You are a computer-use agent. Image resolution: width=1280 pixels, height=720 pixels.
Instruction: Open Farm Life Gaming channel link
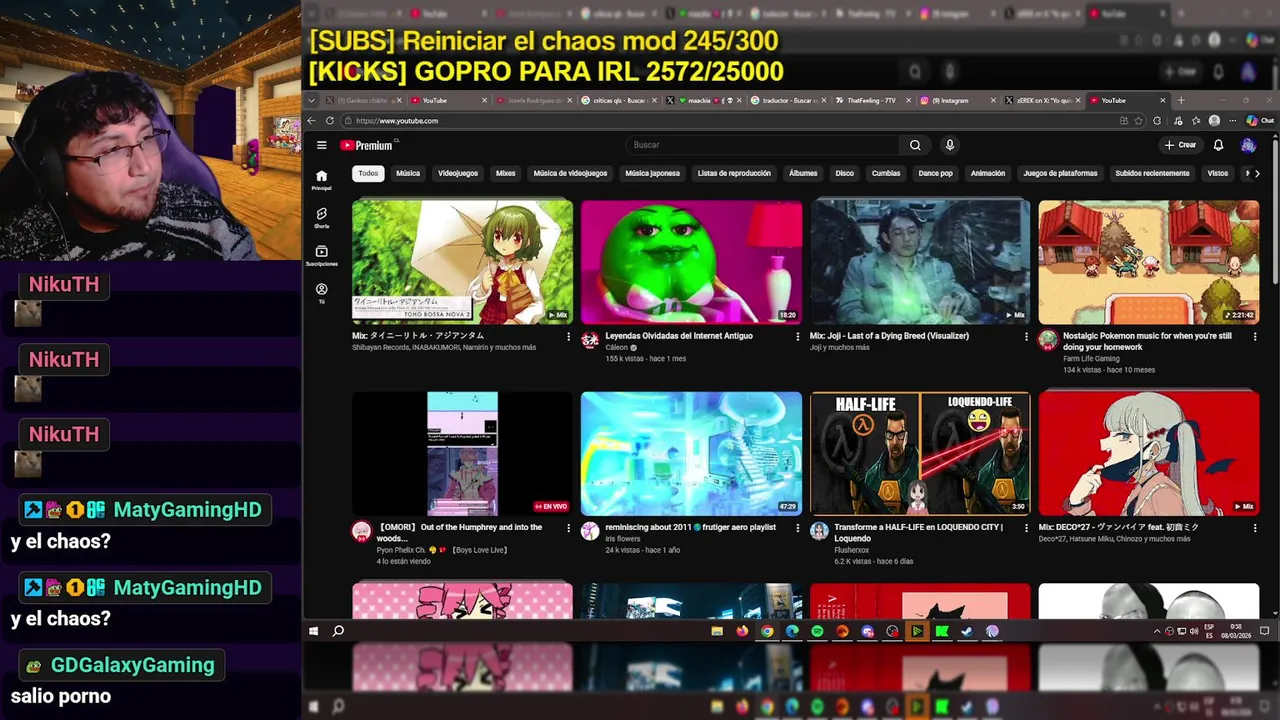coord(1091,358)
